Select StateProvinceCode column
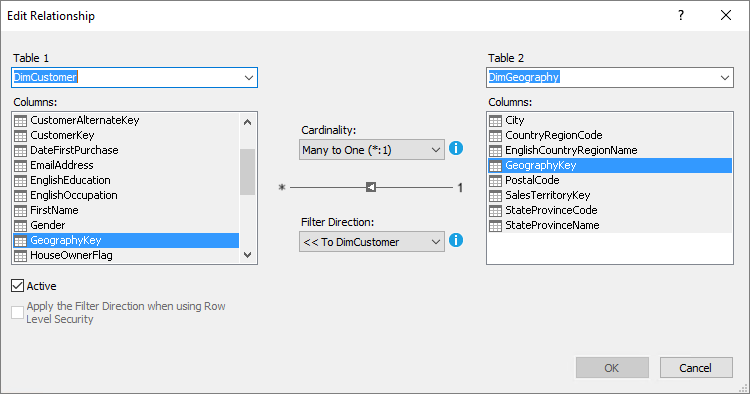This screenshot has width=750, height=394. click(610, 210)
